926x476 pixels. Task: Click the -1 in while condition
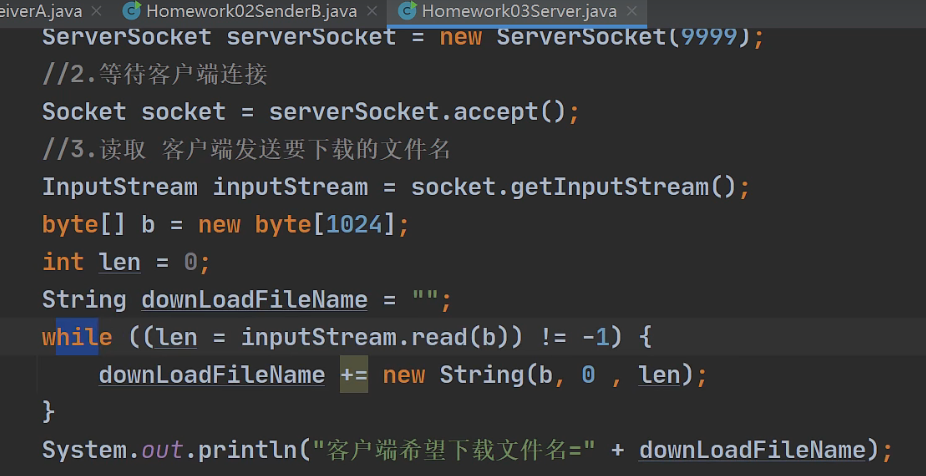(595, 337)
